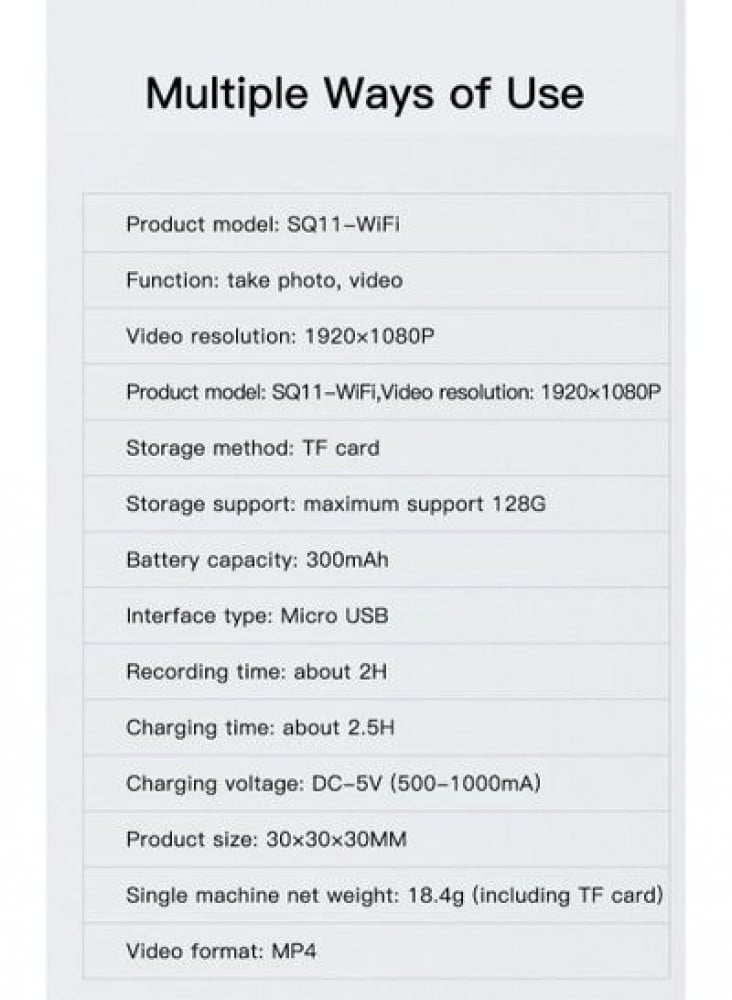Select the 'Charging time: about 2.5H' row
This screenshot has height=1000, width=732.
259,728
